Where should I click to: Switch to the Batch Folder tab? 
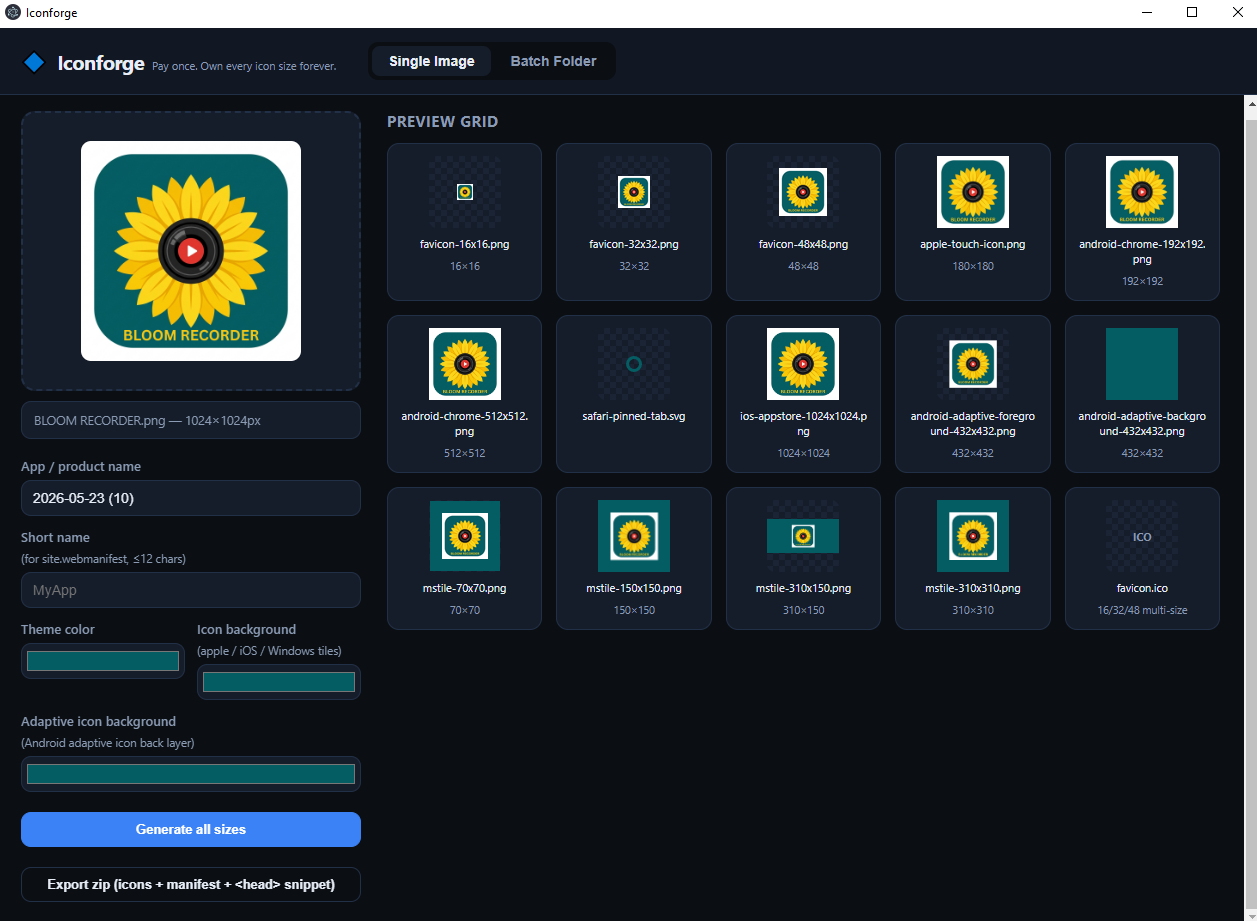[553, 61]
